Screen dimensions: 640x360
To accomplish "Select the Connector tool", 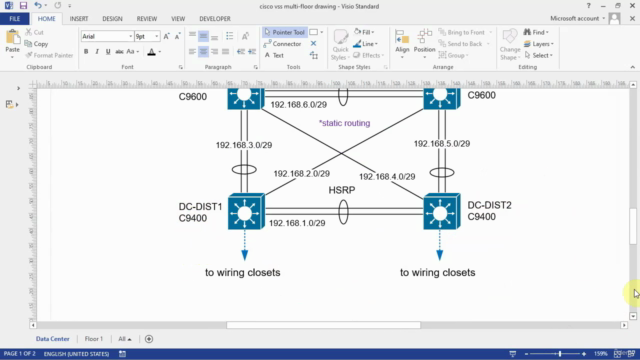I will pyautogui.click(x=282, y=44).
